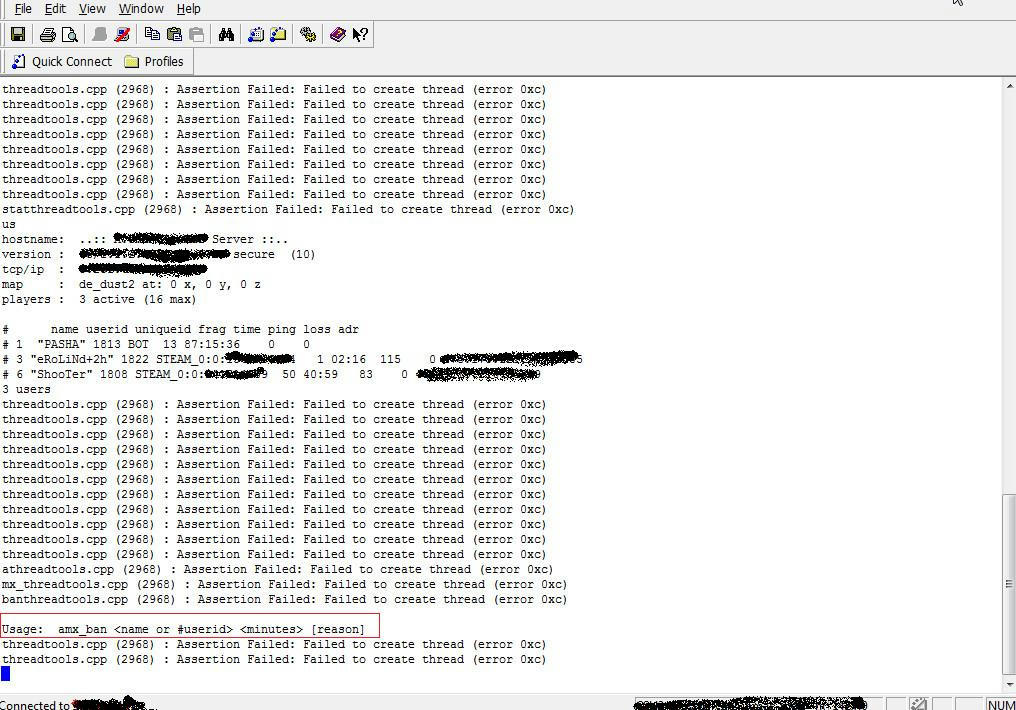The image size is (1016, 710).
Task: Click the scrollbar down arrow
Action: [x=1010, y=684]
